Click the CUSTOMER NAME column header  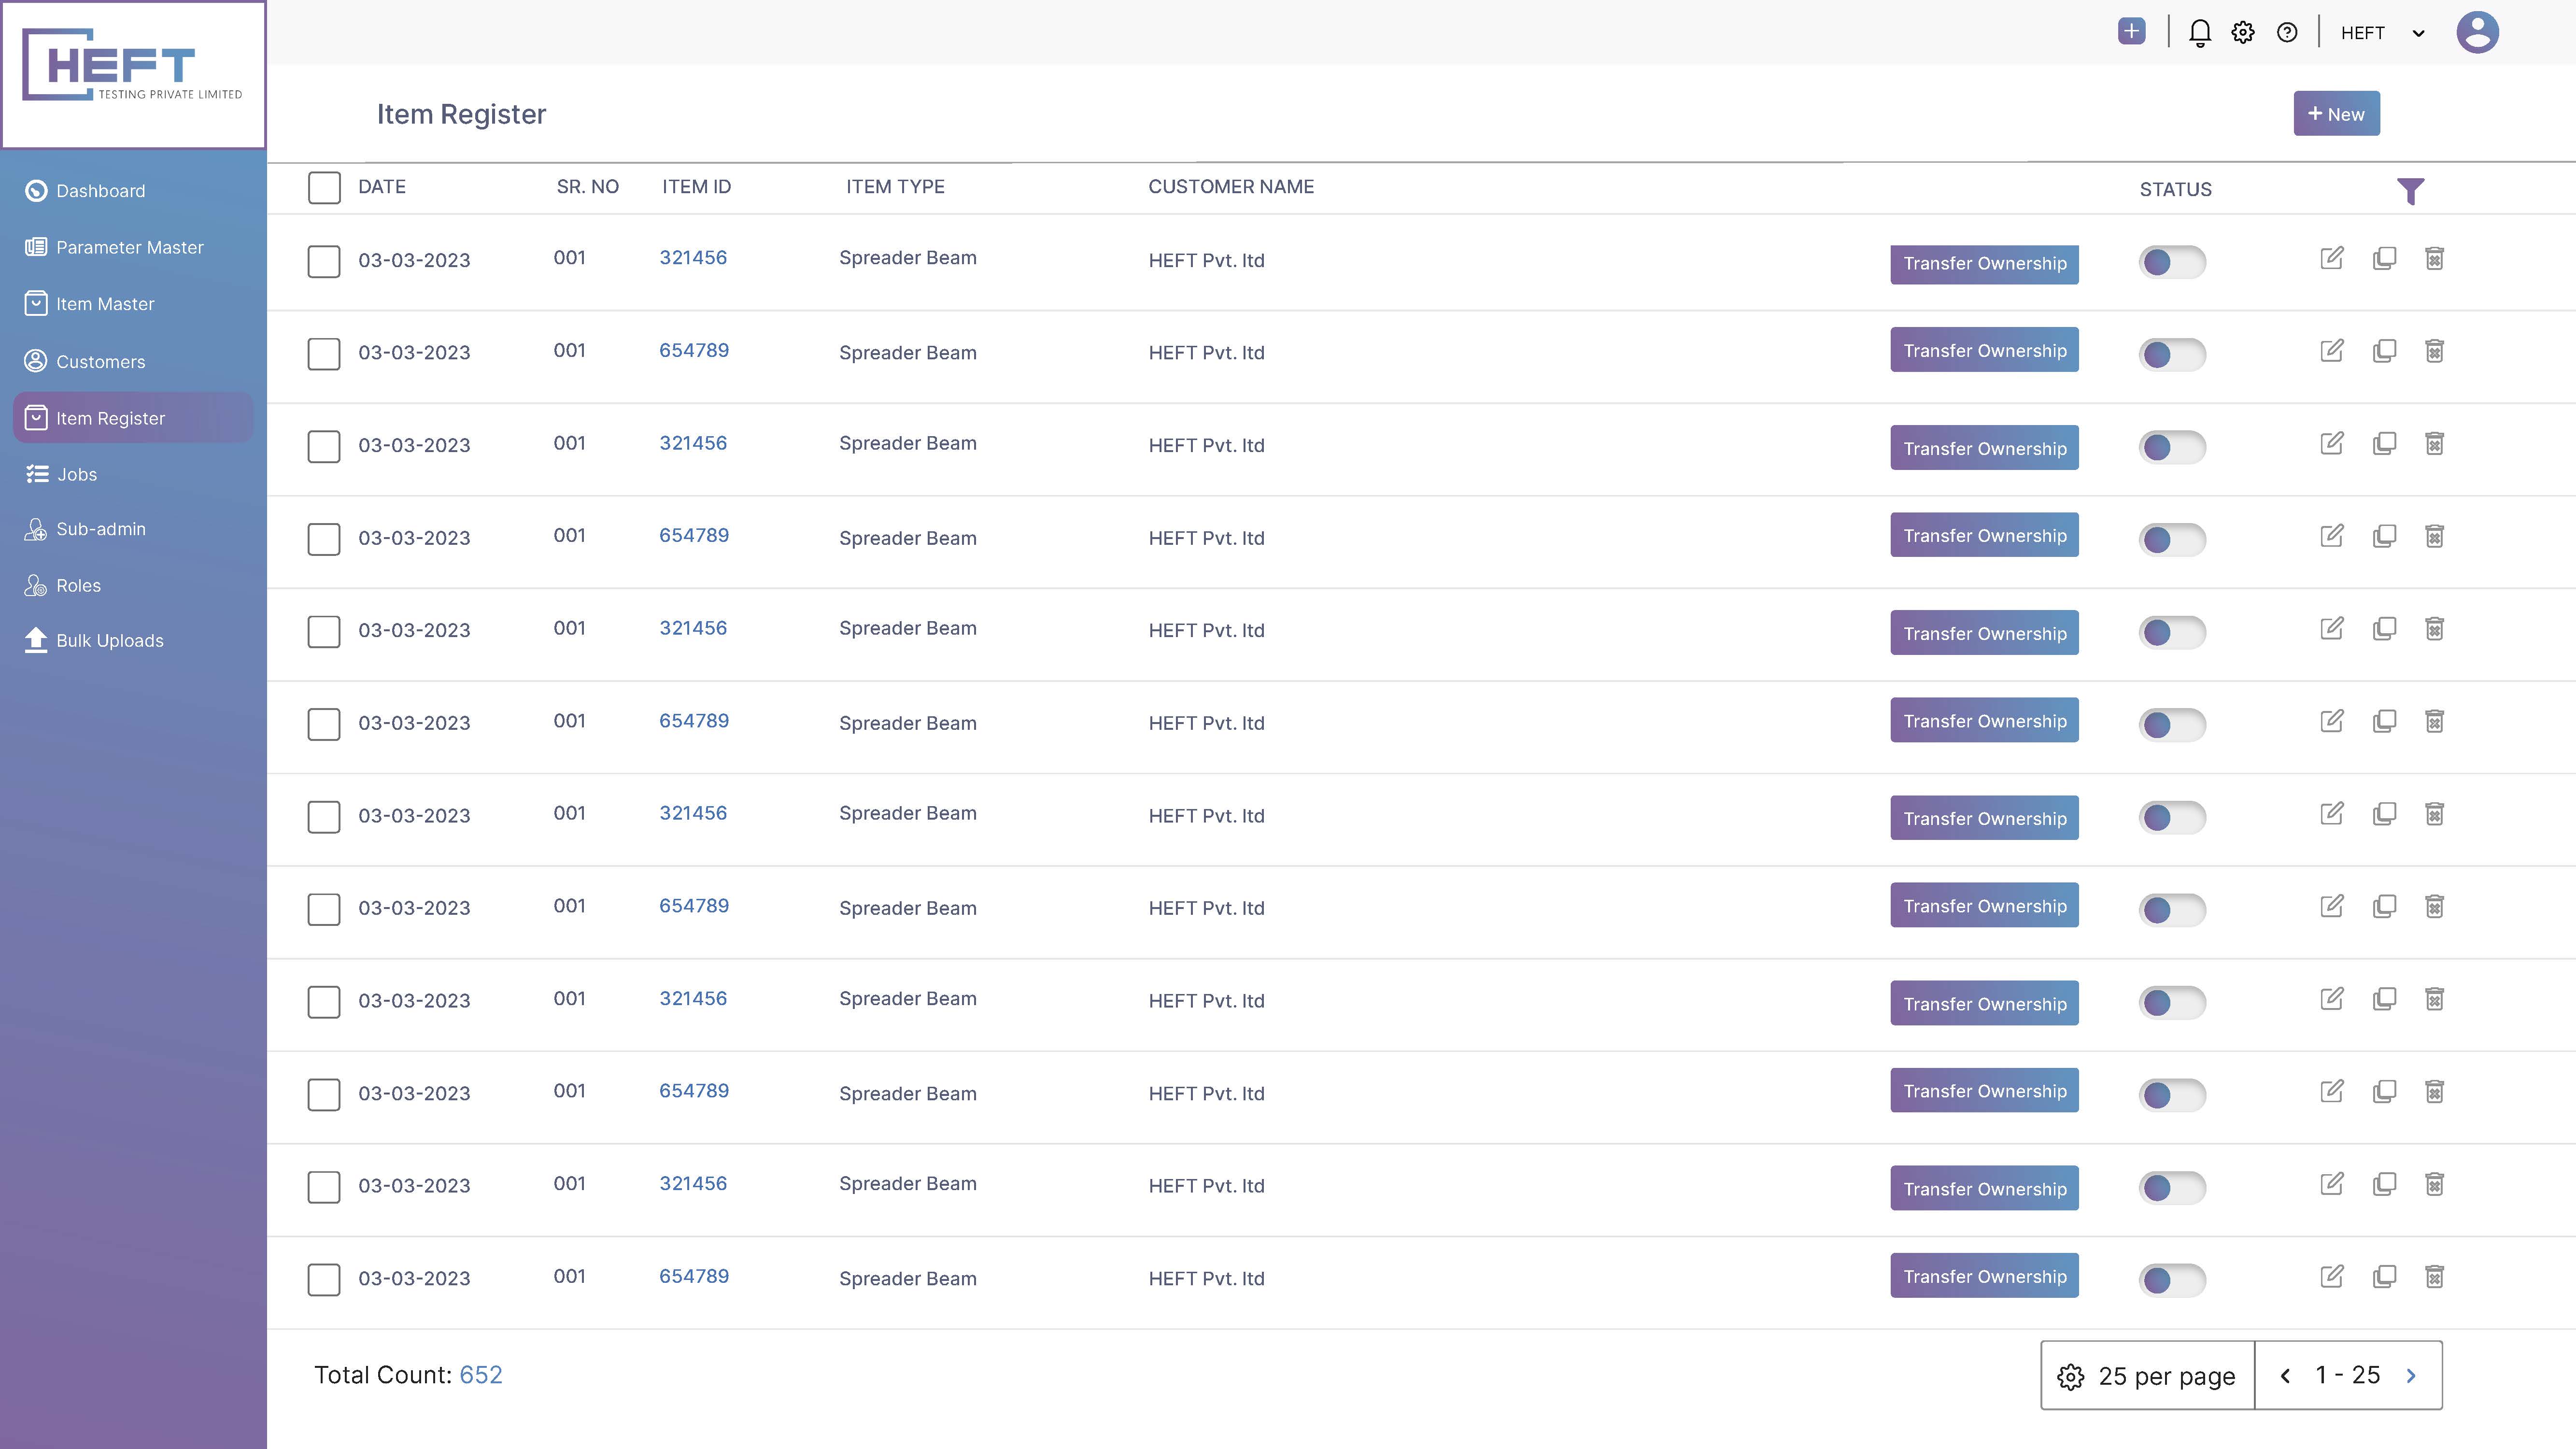coord(1231,186)
